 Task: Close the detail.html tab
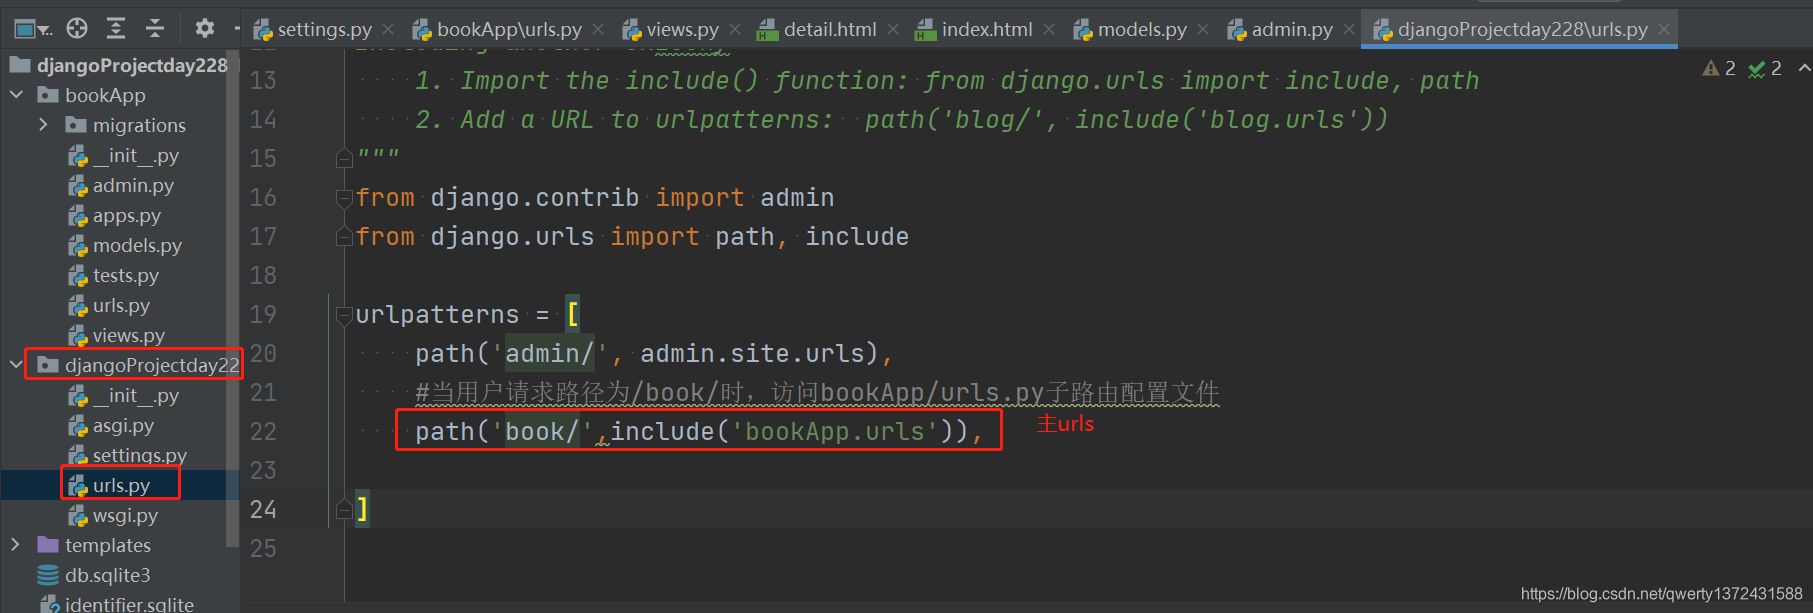(x=893, y=30)
